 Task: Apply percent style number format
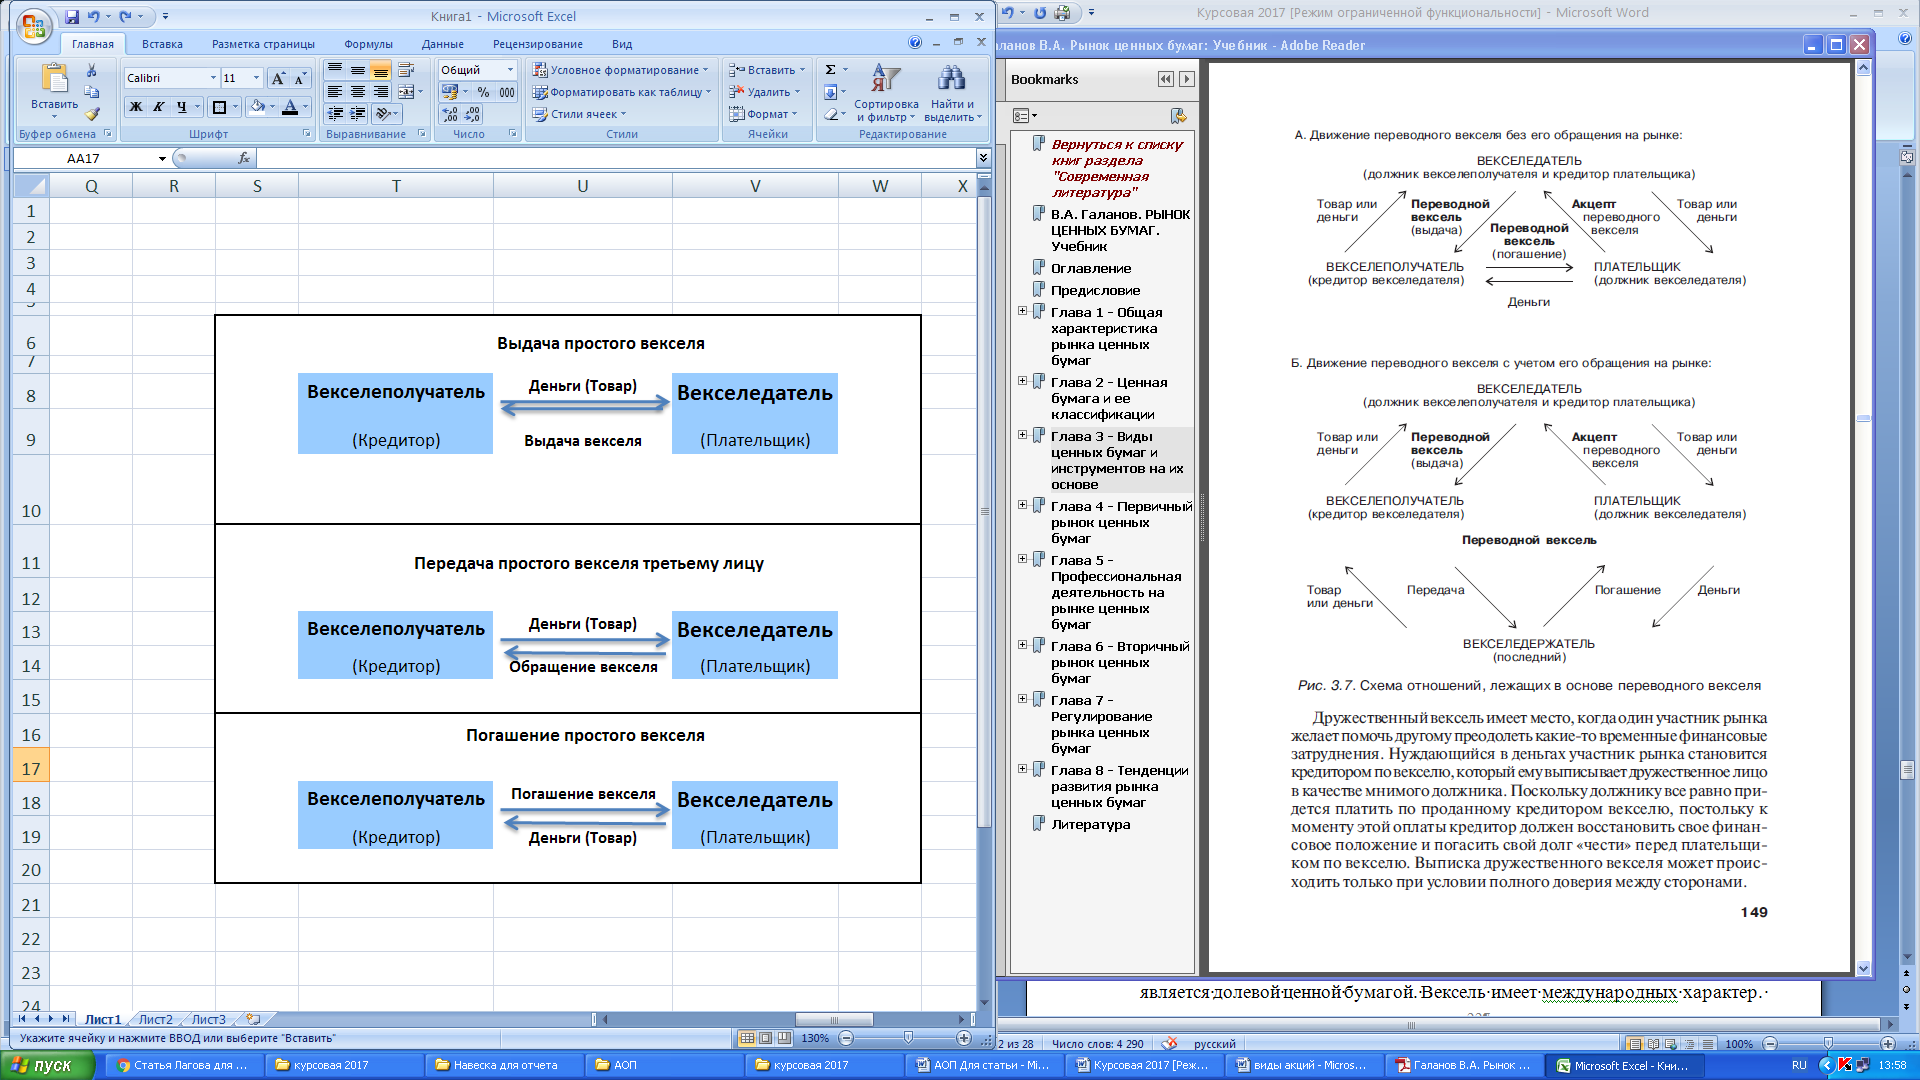(484, 92)
